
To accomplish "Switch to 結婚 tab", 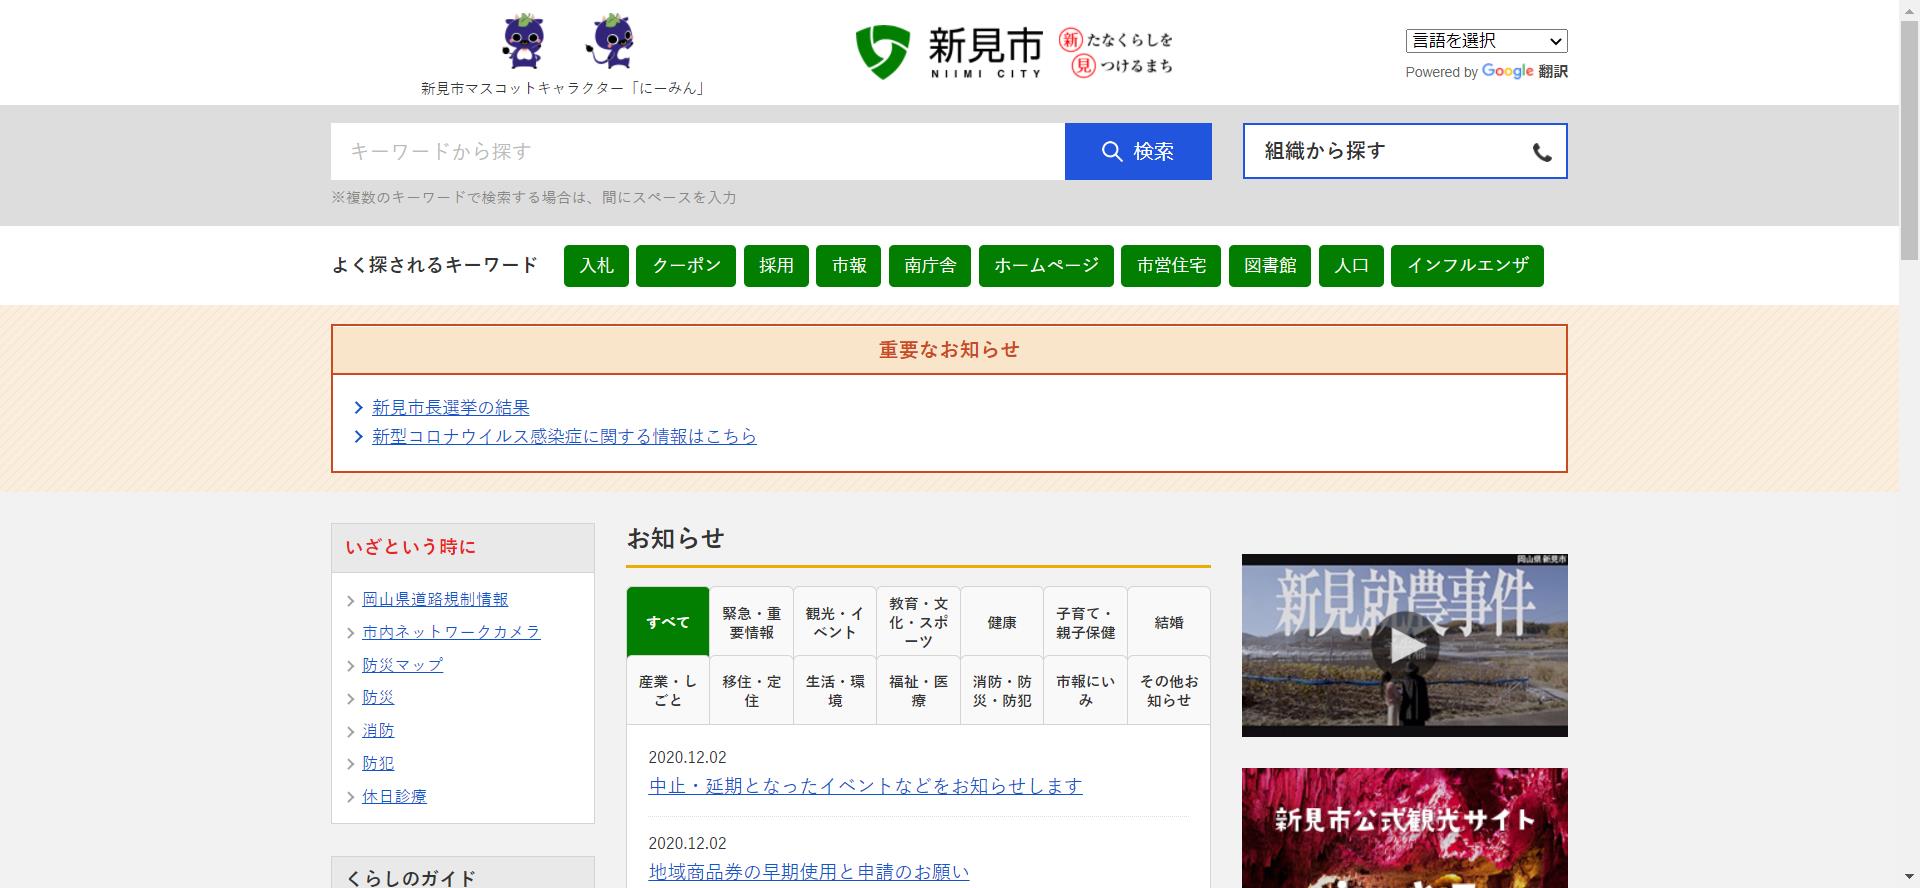I will click(1169, 622).
